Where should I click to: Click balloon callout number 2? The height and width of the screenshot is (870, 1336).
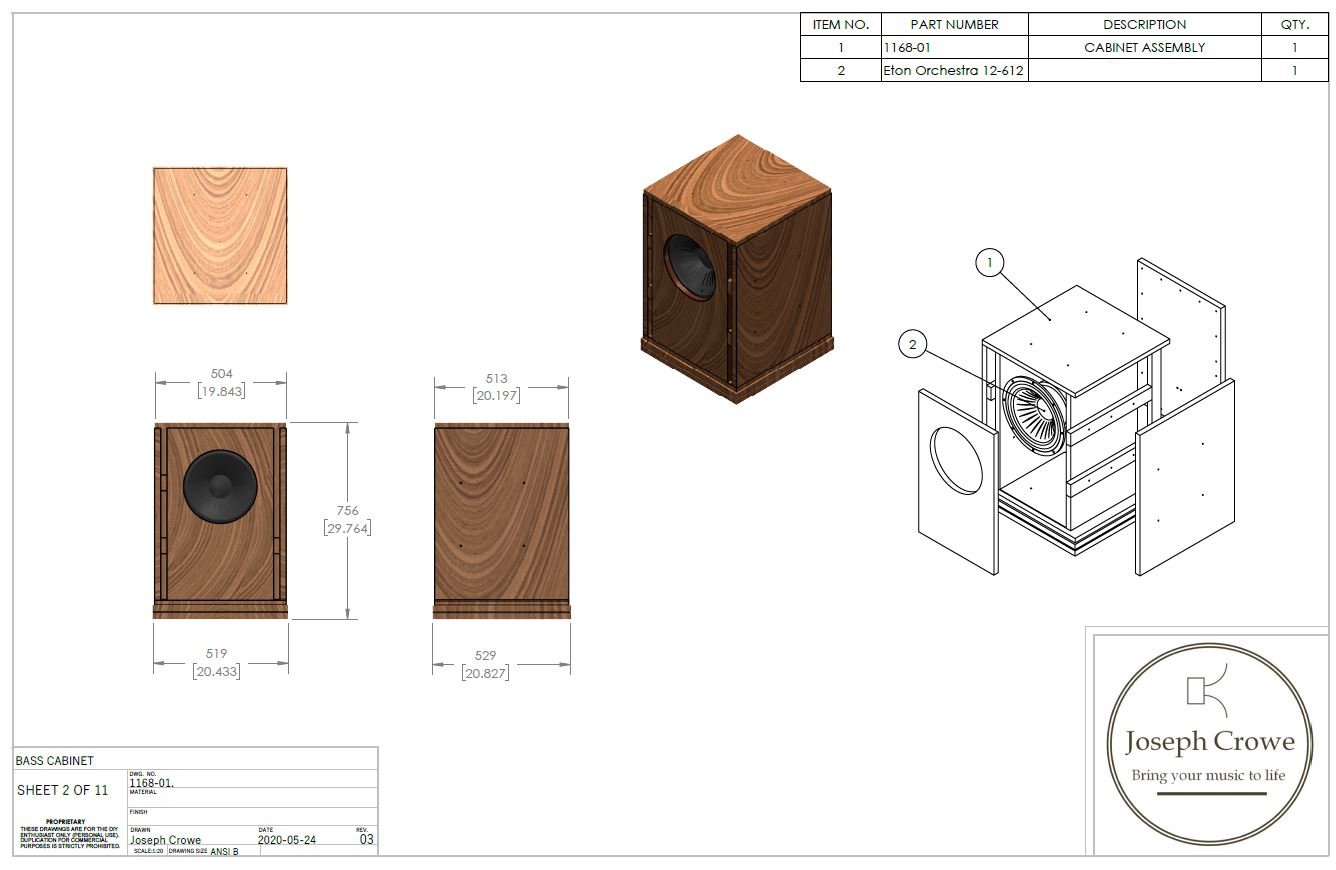[912, 345]
